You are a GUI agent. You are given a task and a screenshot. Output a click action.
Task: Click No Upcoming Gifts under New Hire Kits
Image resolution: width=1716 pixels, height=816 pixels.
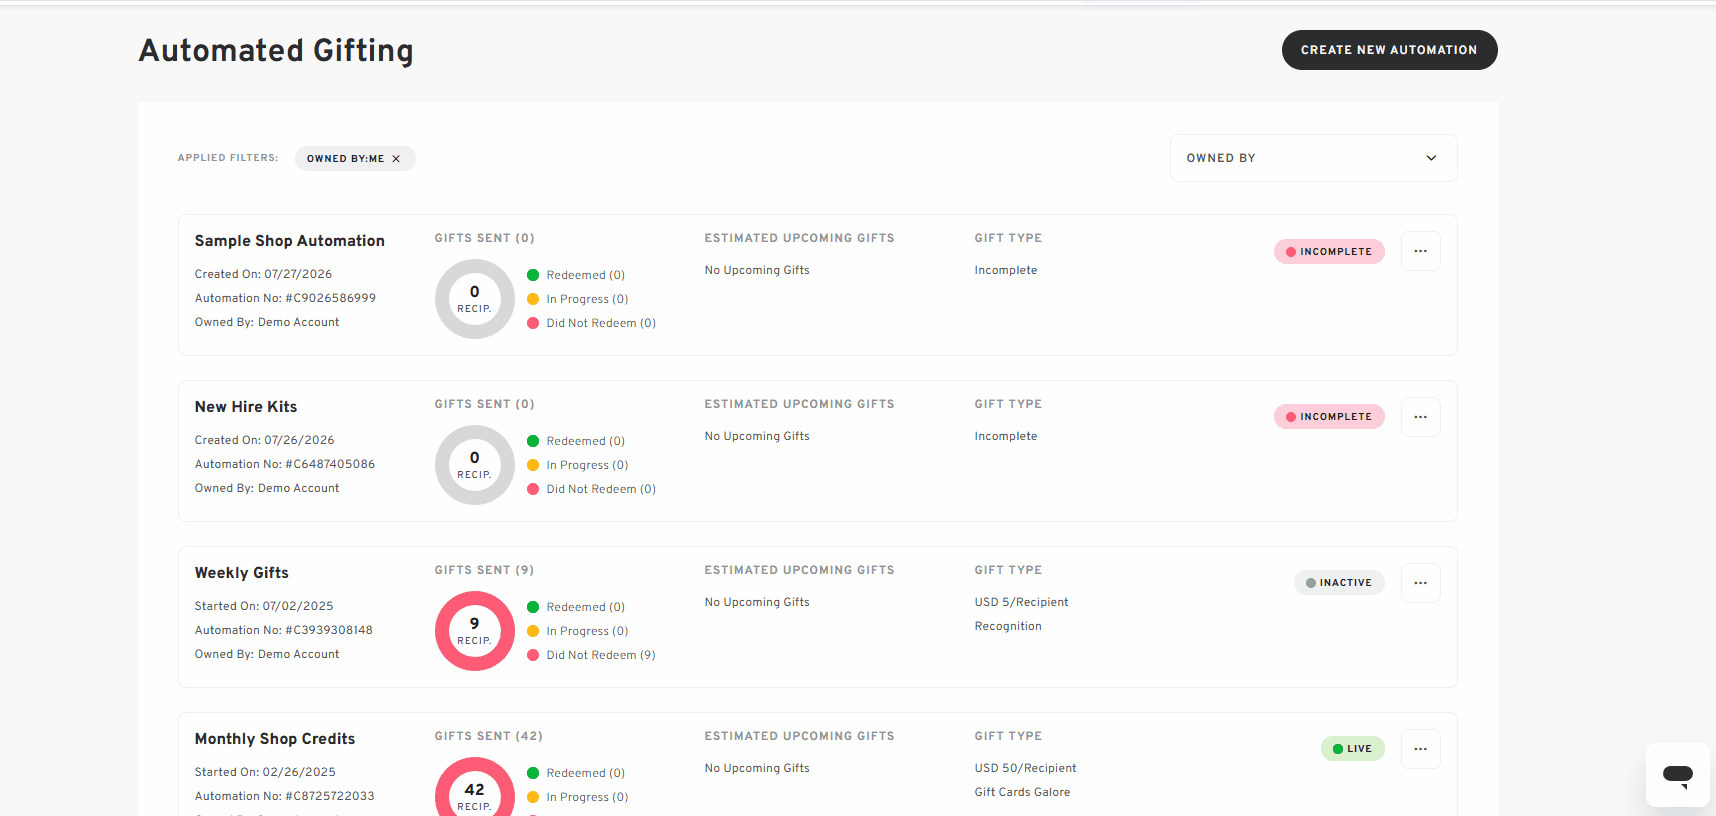click(757, 436)
